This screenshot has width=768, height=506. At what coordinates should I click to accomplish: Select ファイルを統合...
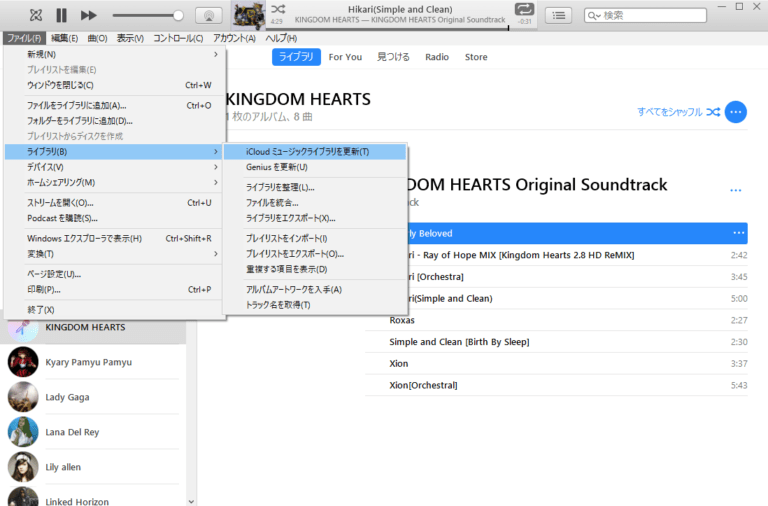point(315,203)
